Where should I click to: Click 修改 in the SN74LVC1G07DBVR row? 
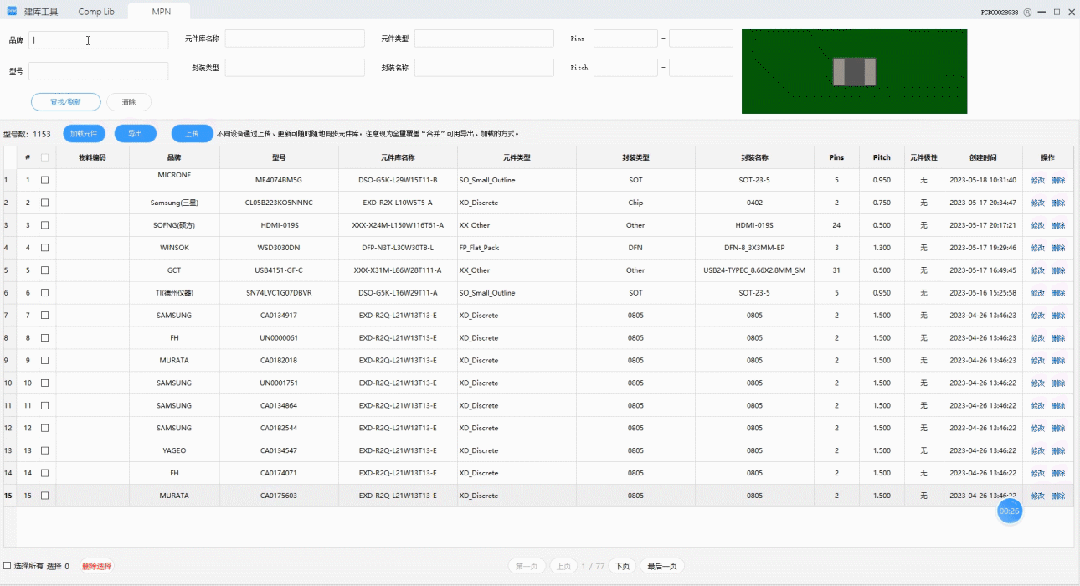[x=1037, y=293]
